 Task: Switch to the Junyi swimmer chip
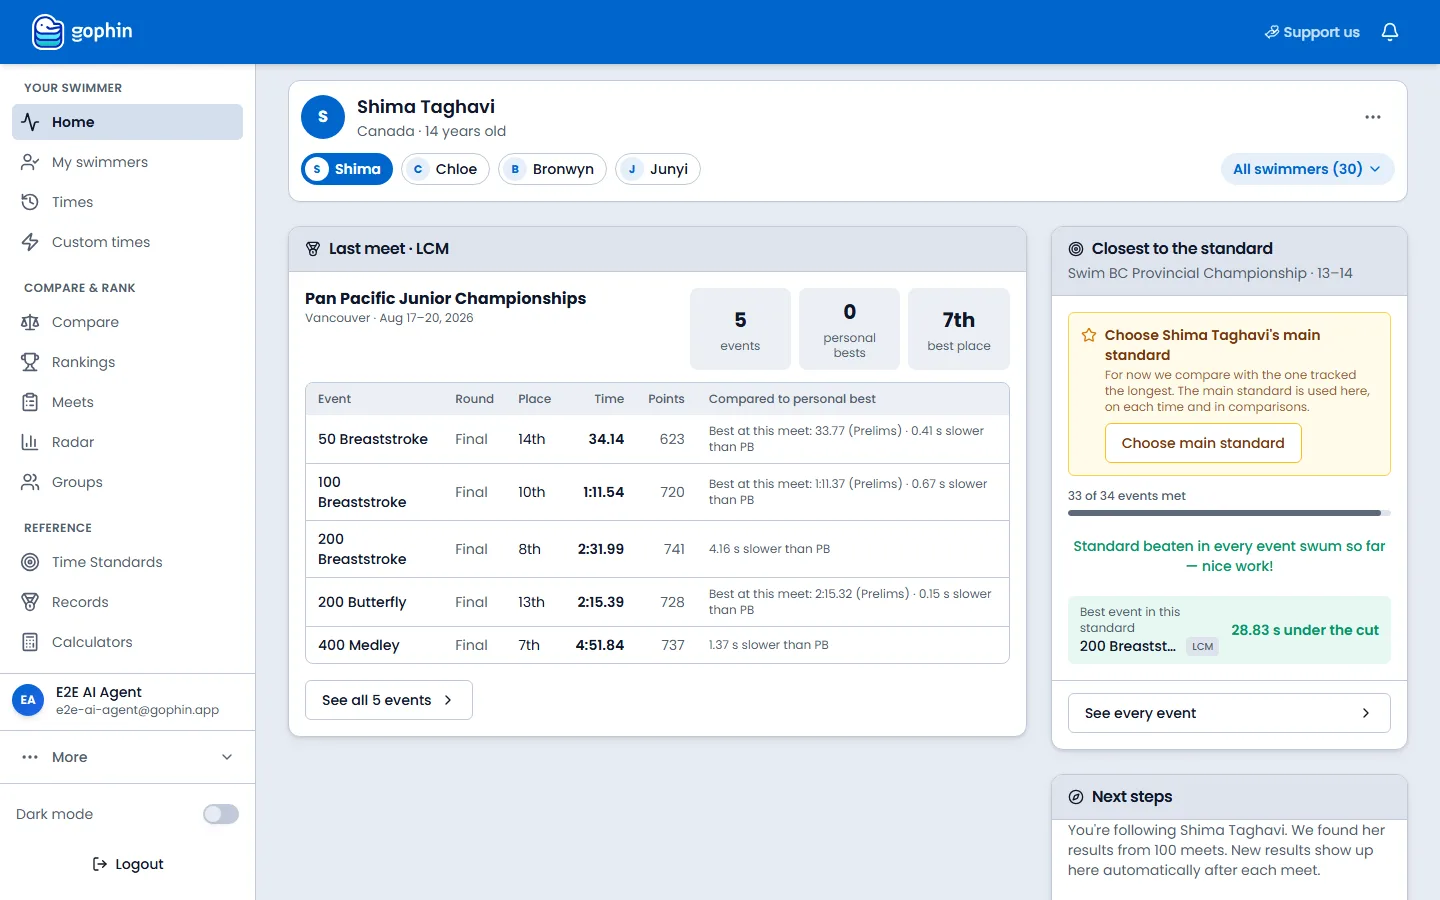click(658, 169)
